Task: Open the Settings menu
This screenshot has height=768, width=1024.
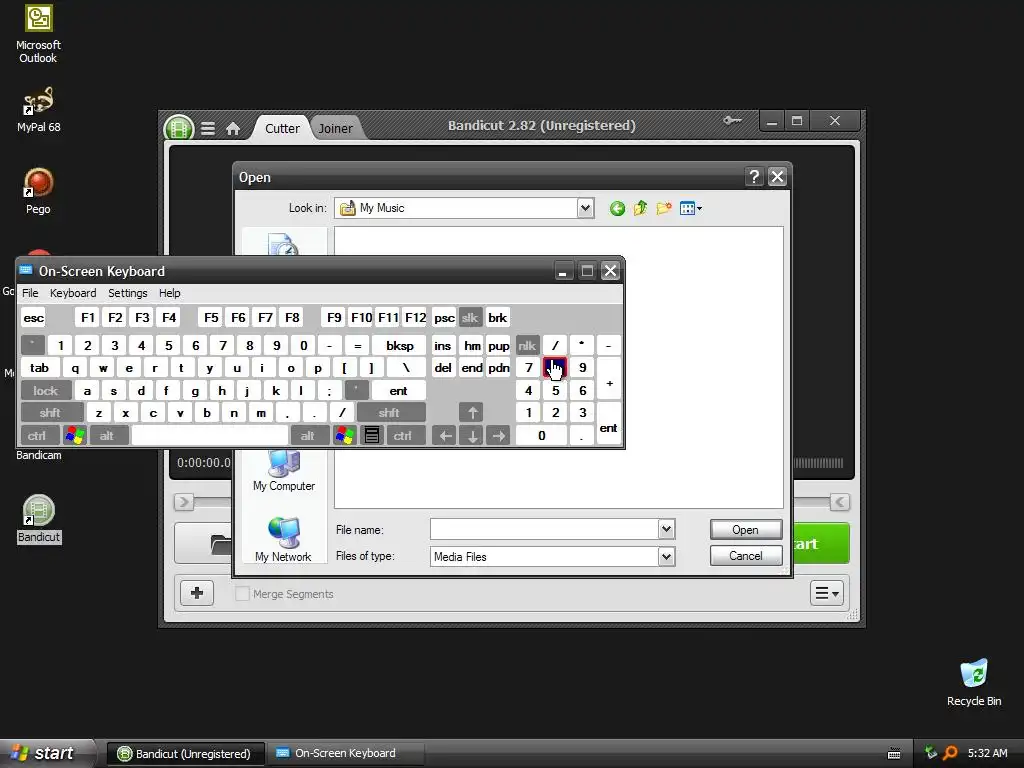Action: [x=127, y=293]
